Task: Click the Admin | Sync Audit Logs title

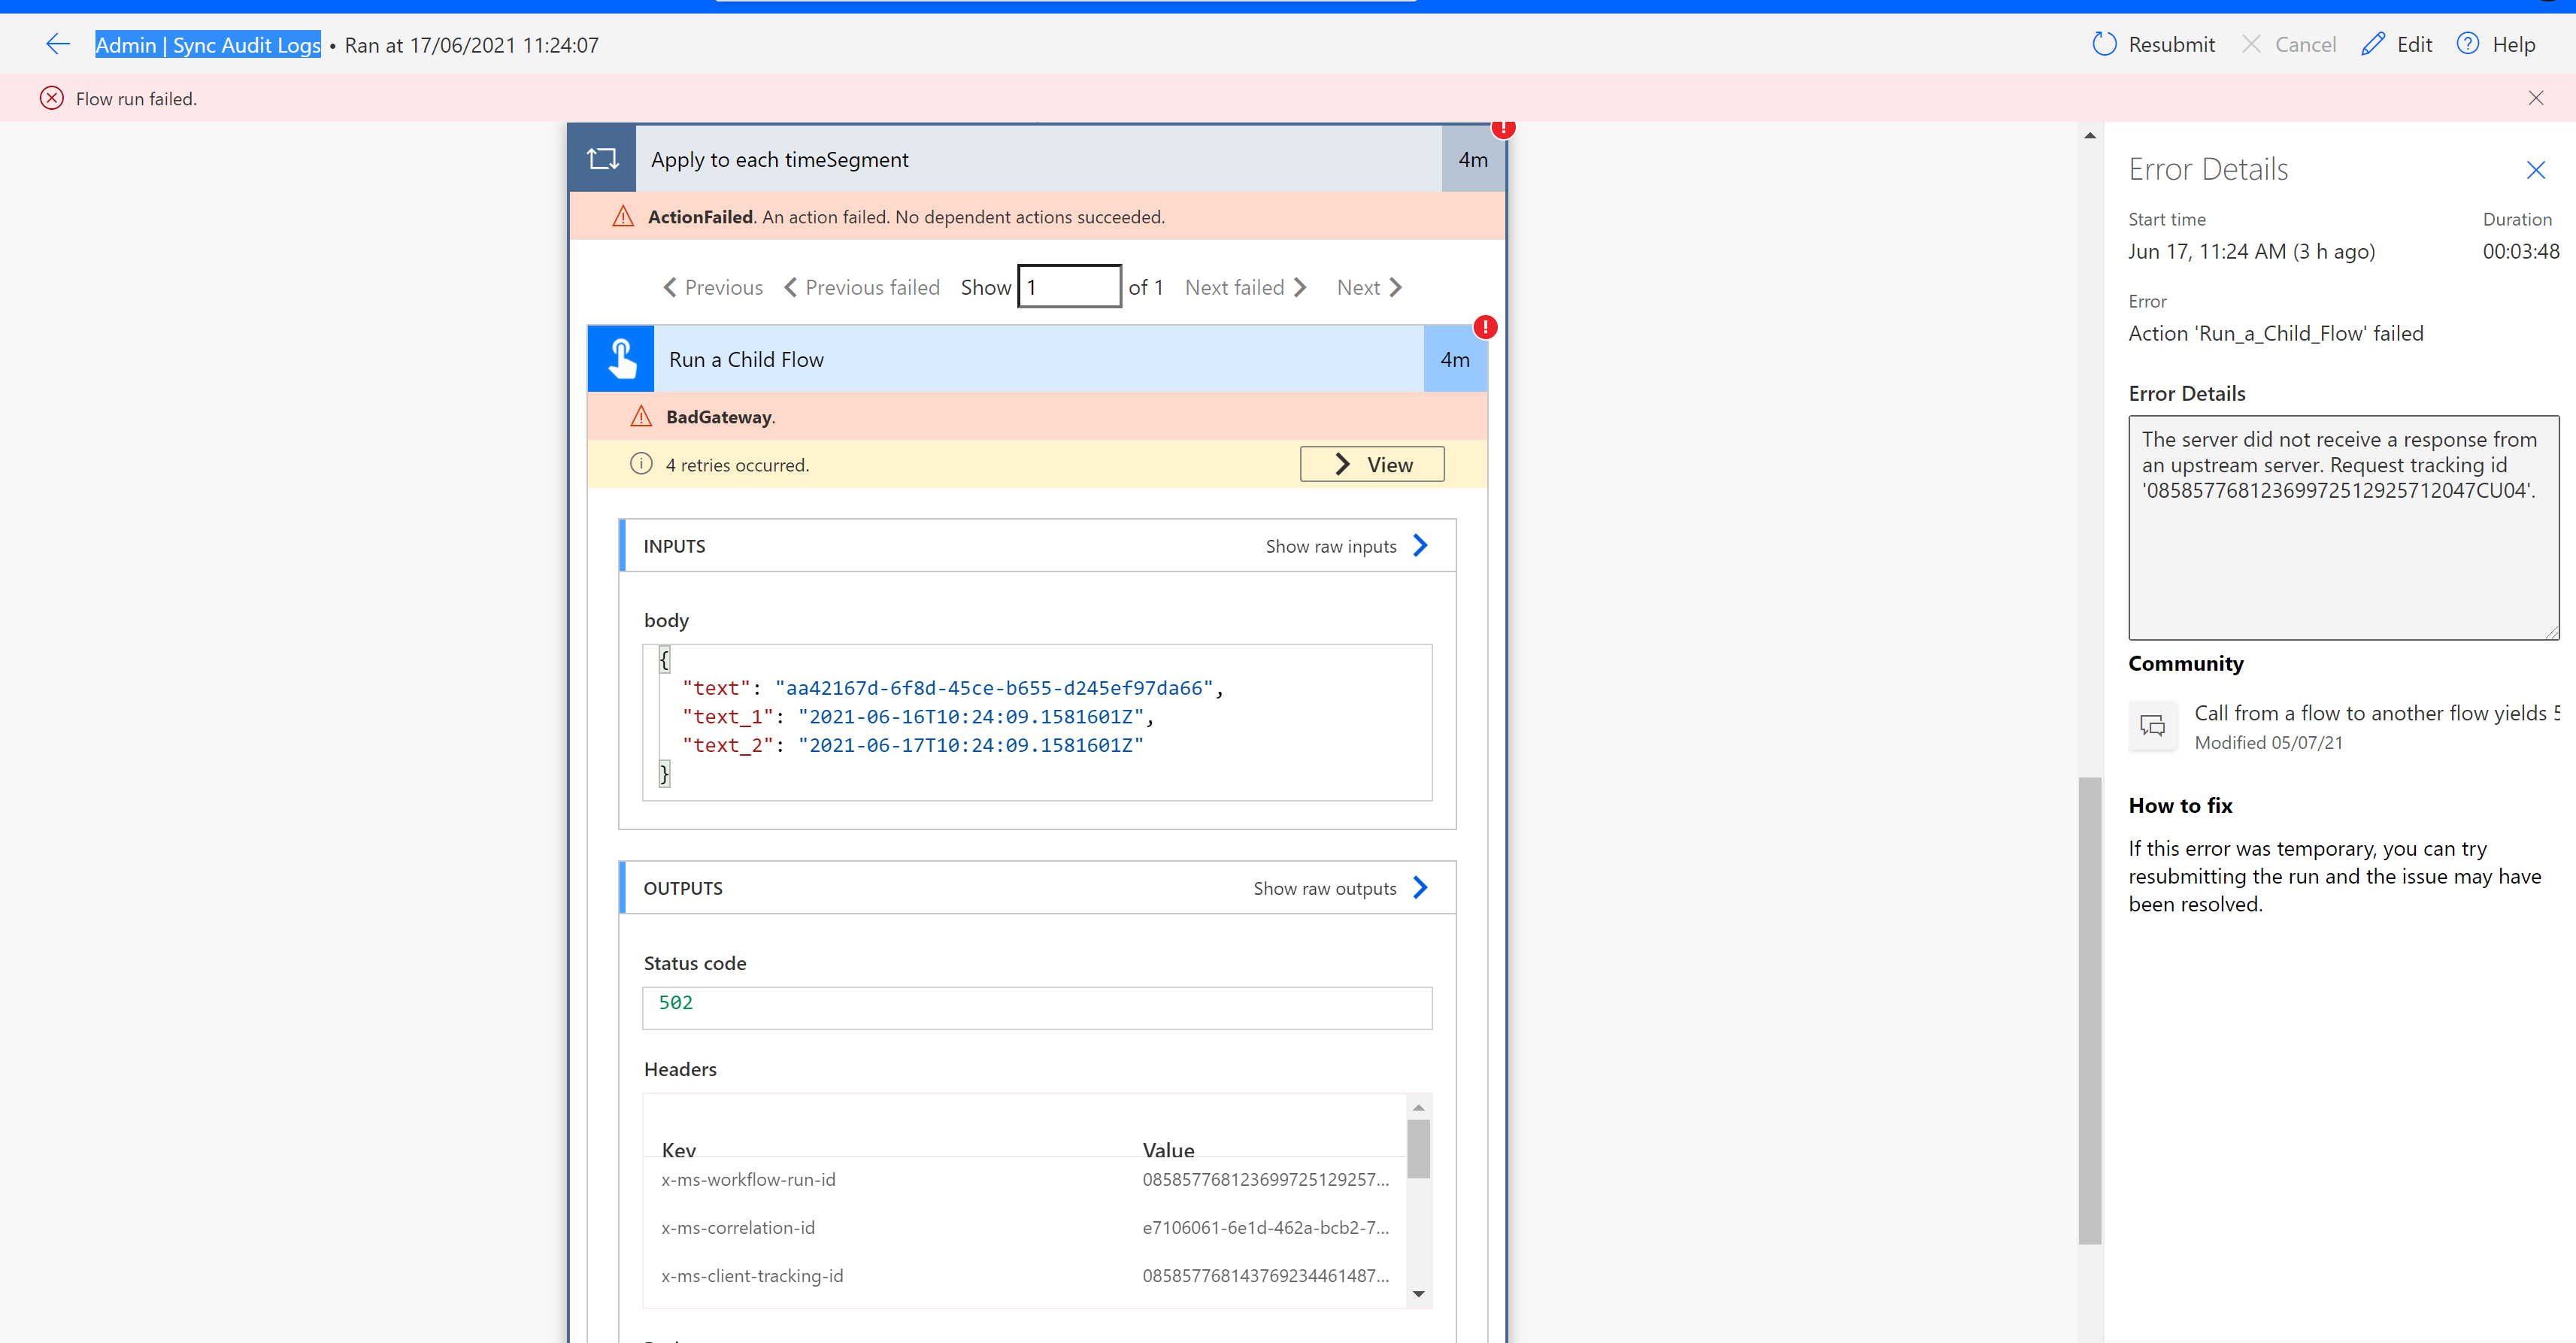Action: pos(207,44)
